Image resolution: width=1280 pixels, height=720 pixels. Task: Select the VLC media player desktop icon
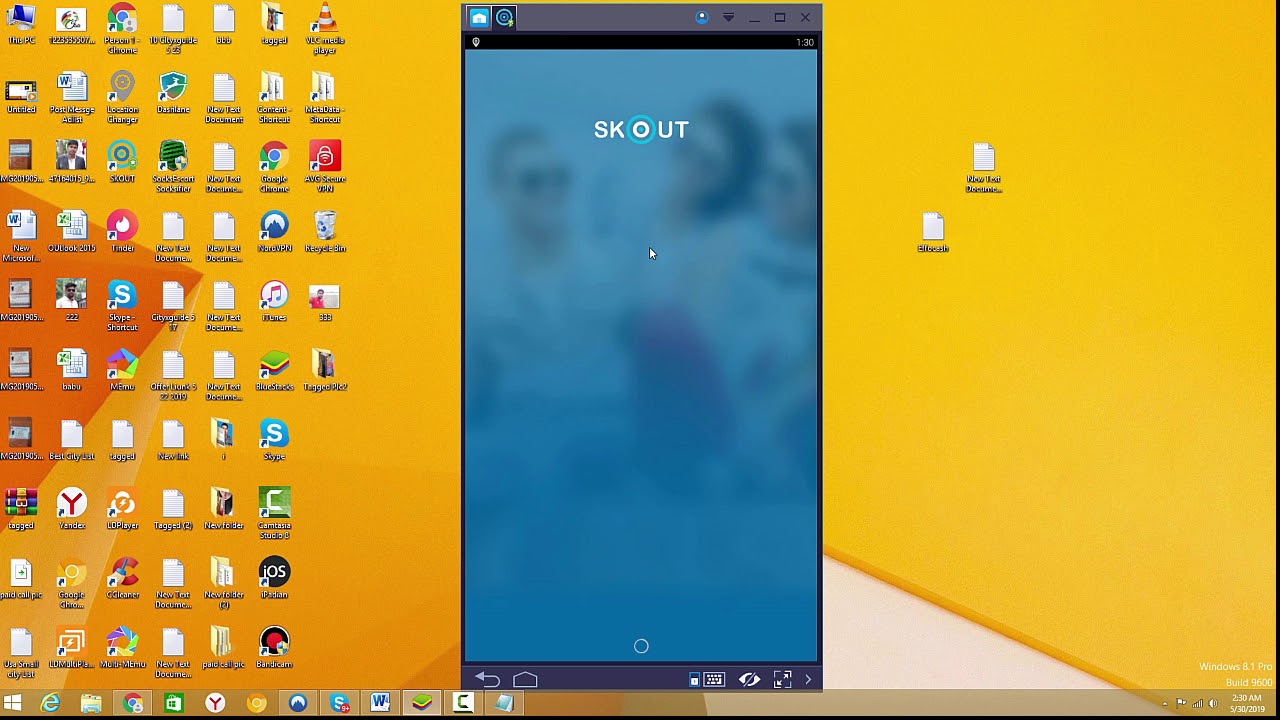pos(324,29)
